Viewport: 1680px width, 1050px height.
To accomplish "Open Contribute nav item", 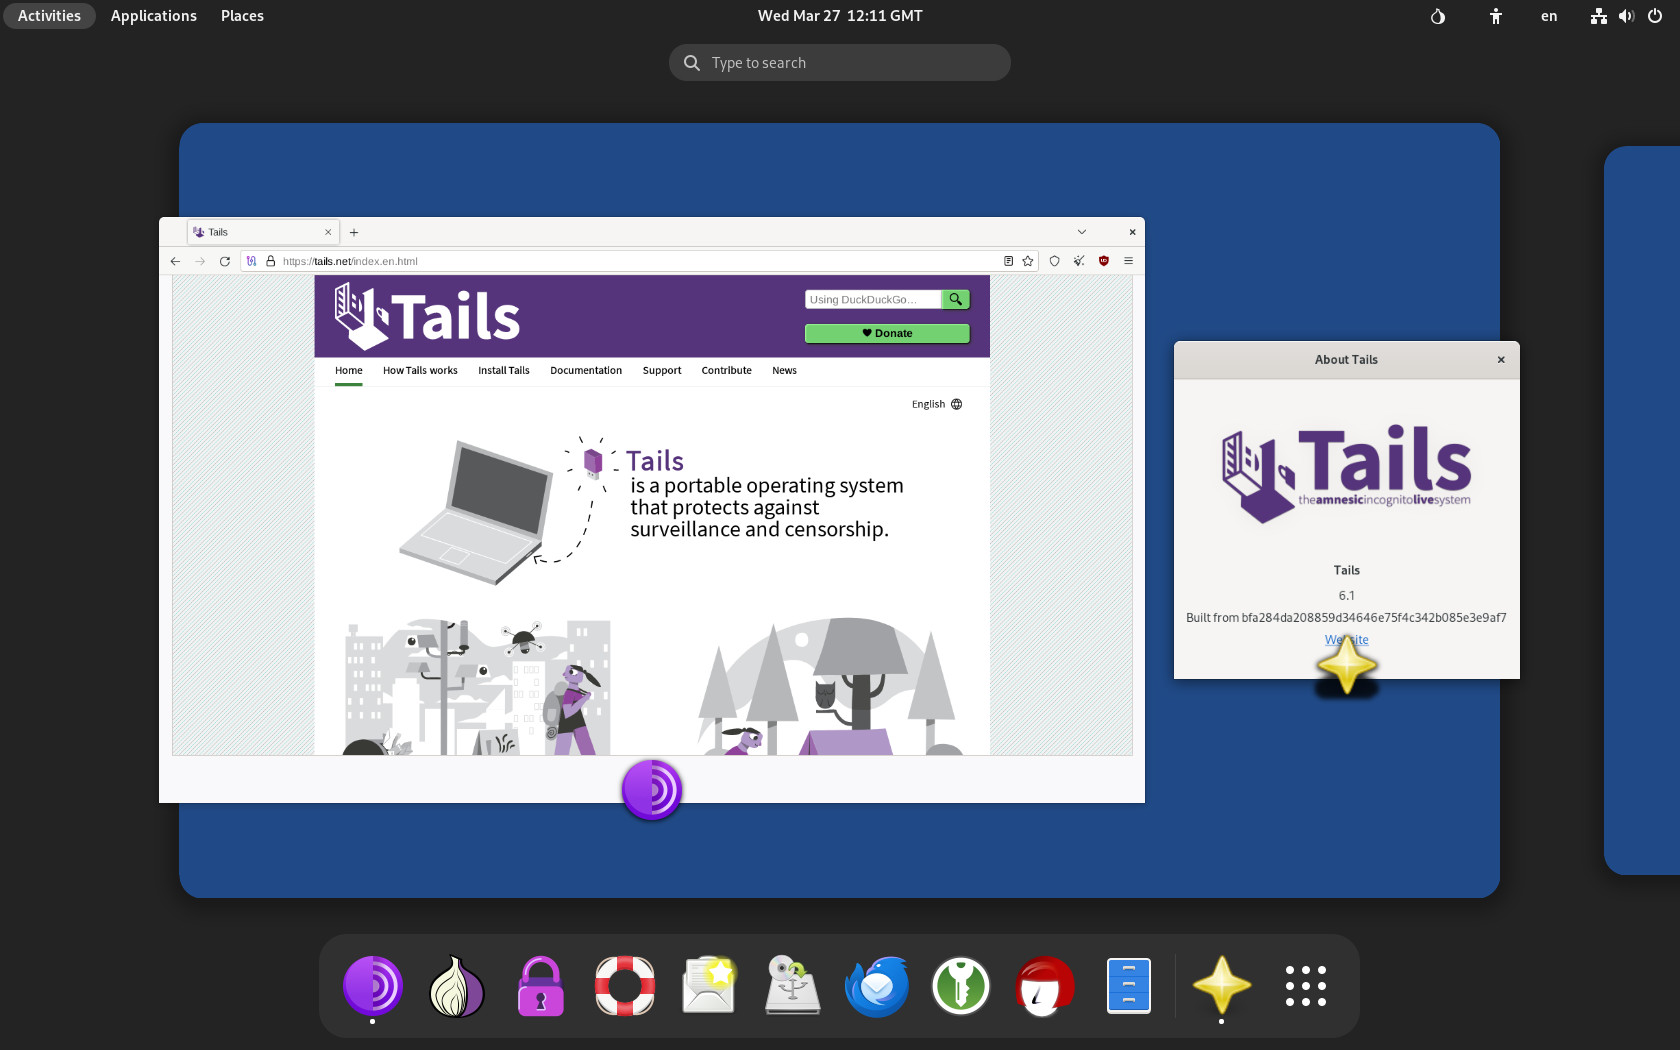I will (x=727, y=371).
